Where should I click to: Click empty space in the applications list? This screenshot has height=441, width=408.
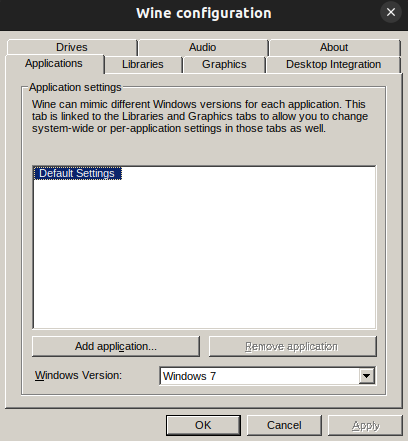click(x=204, y=253)
